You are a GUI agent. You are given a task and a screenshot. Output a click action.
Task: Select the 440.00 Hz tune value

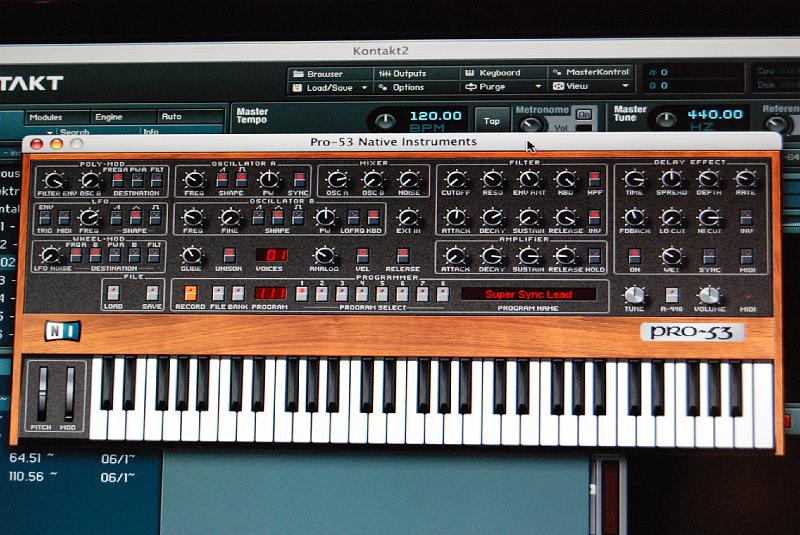click(x=715, y=114)
